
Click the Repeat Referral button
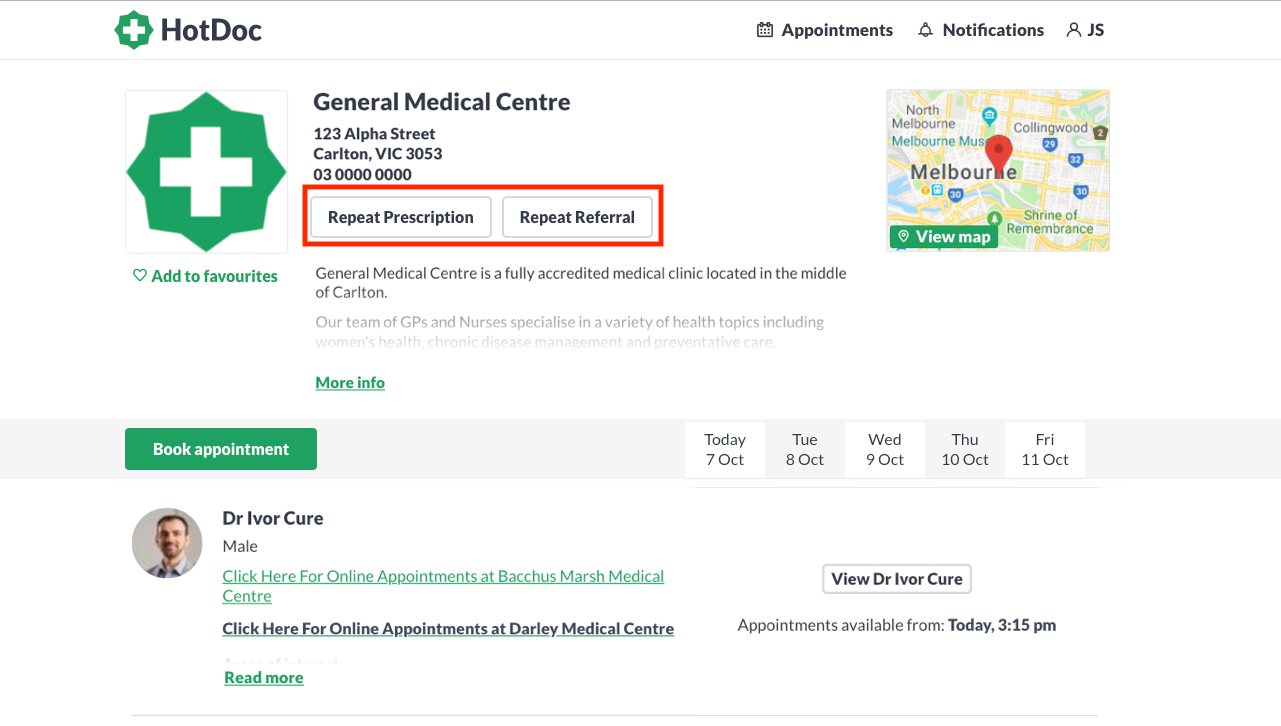tap(577, 217)
